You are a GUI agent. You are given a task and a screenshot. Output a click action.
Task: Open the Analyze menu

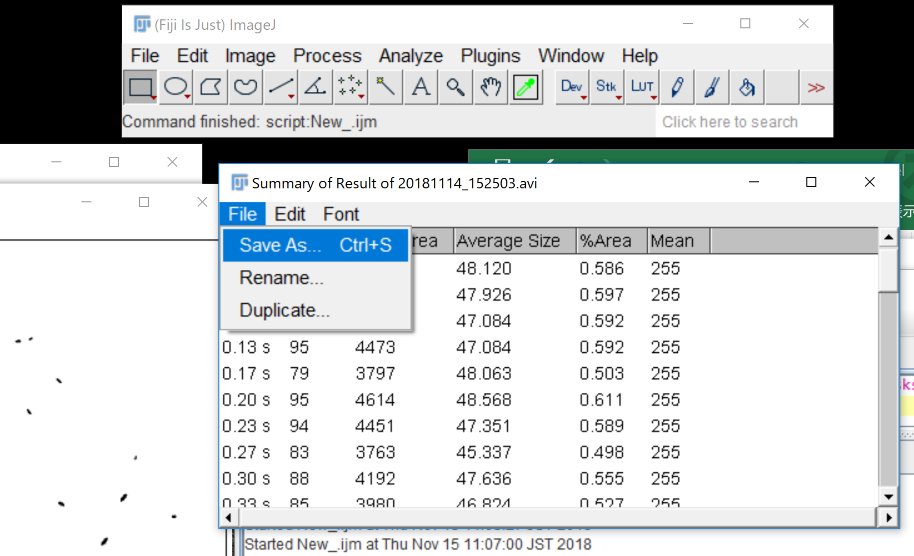pyautogui.click(x=411, y=56)
